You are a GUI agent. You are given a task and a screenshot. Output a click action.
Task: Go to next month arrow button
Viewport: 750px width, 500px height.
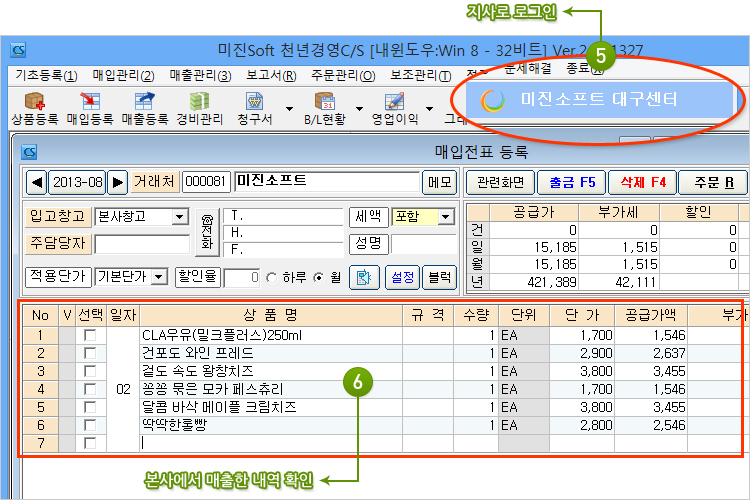click(117, 182)
